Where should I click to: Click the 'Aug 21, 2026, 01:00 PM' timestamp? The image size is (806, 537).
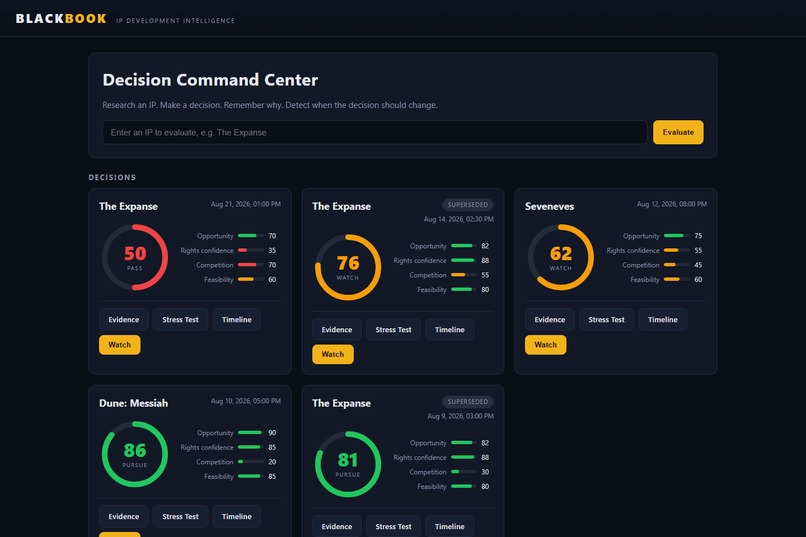pos(246,204)
